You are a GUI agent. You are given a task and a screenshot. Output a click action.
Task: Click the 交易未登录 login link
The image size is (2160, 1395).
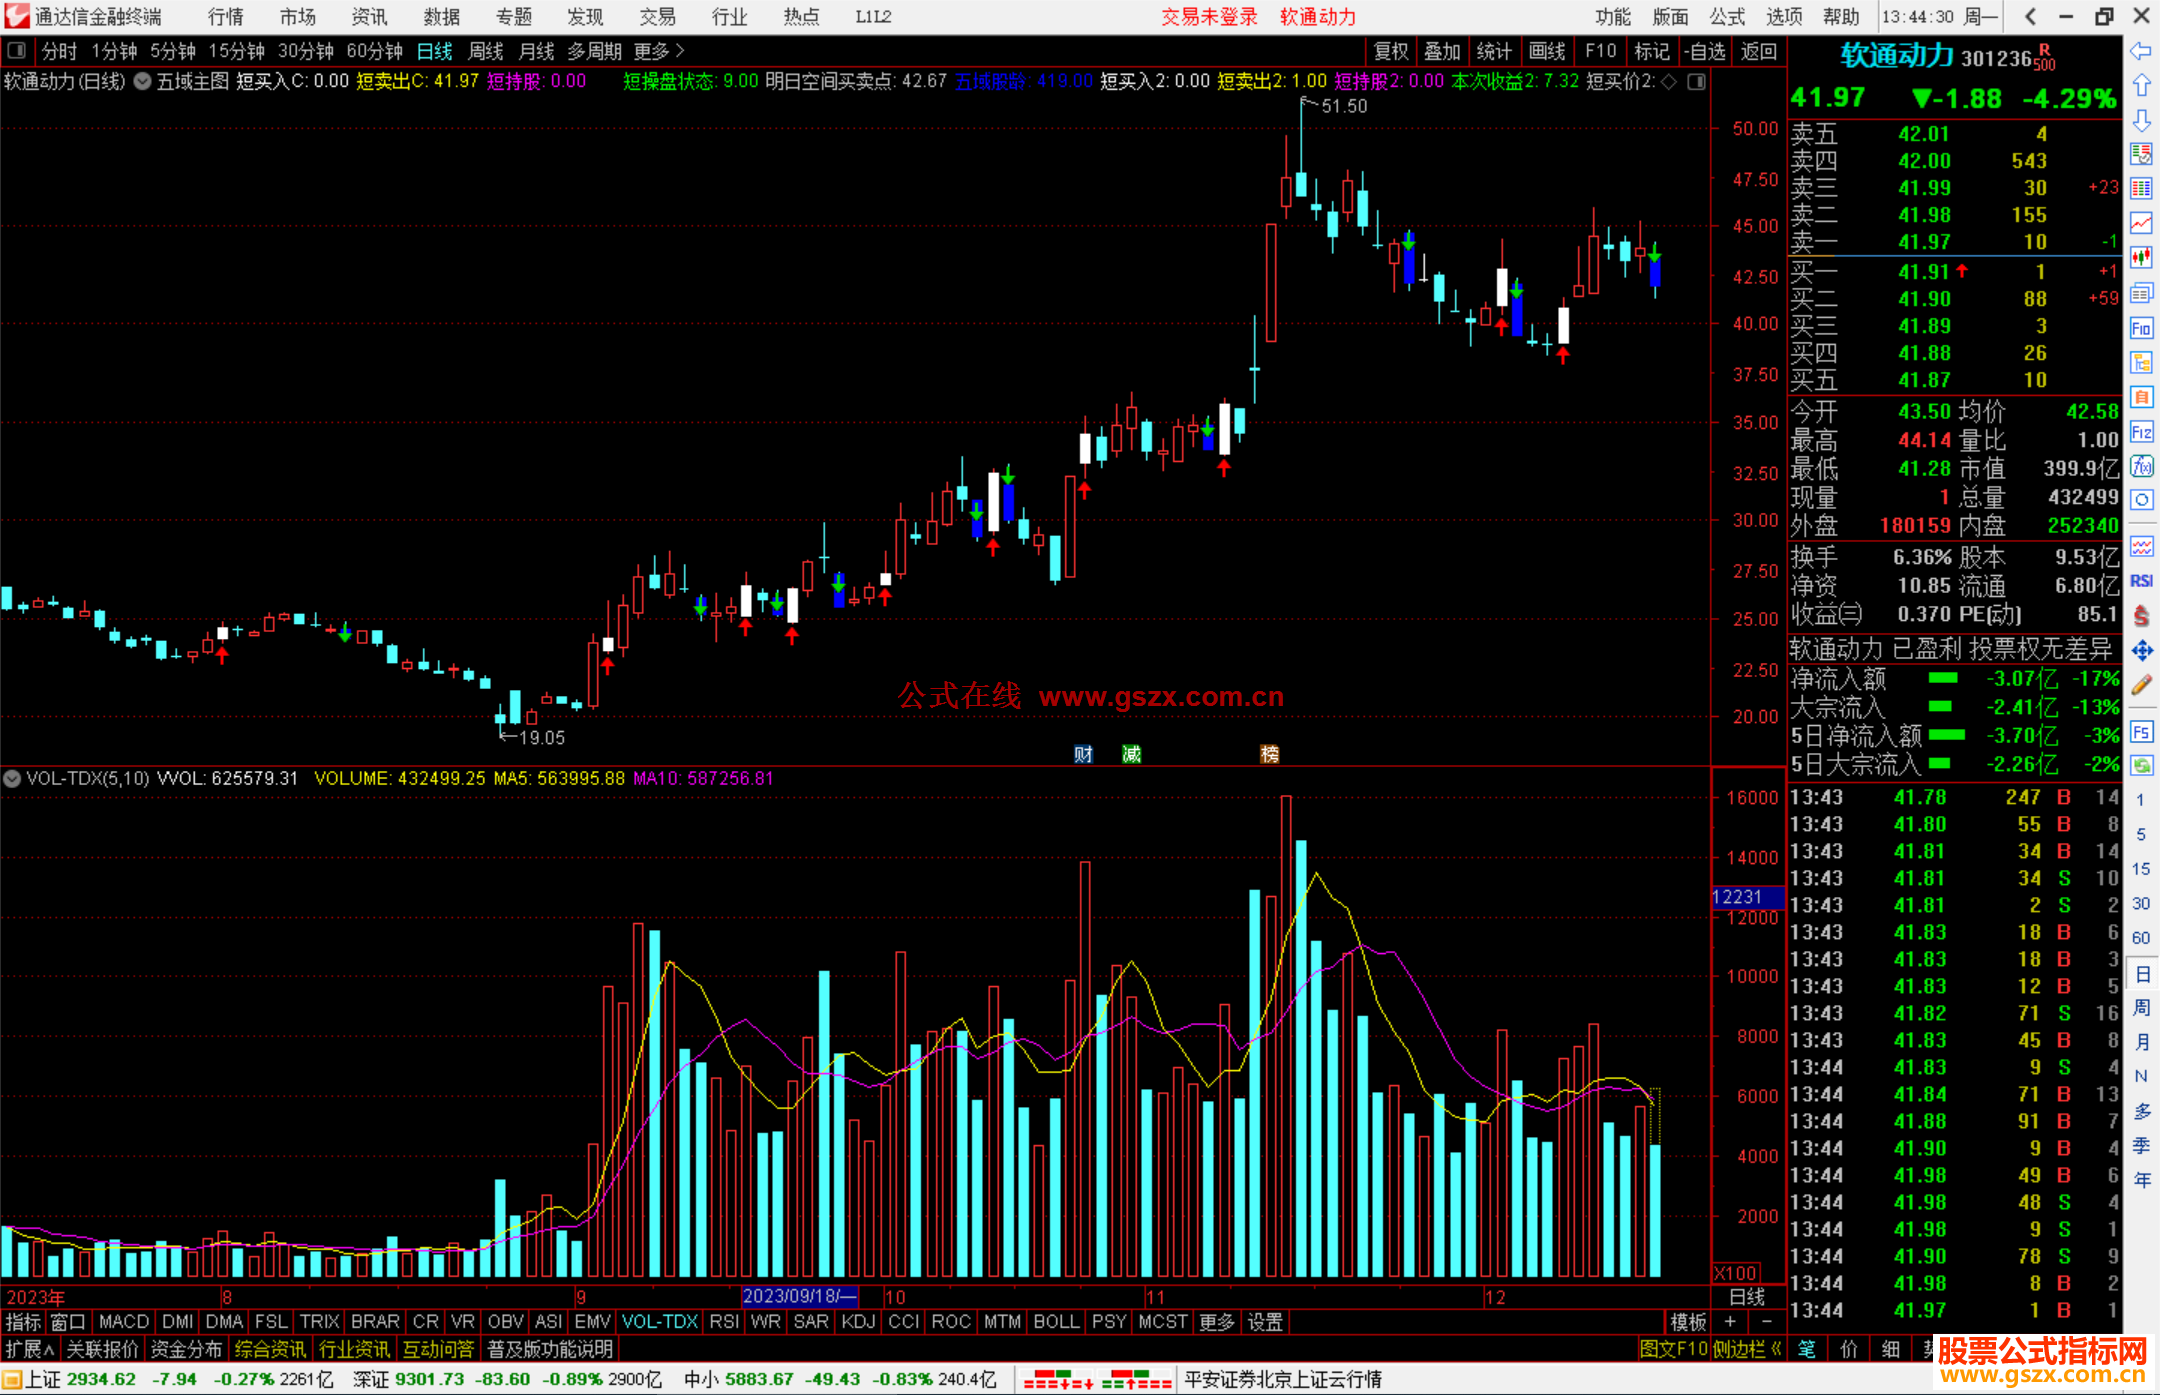pos(1209,17)
